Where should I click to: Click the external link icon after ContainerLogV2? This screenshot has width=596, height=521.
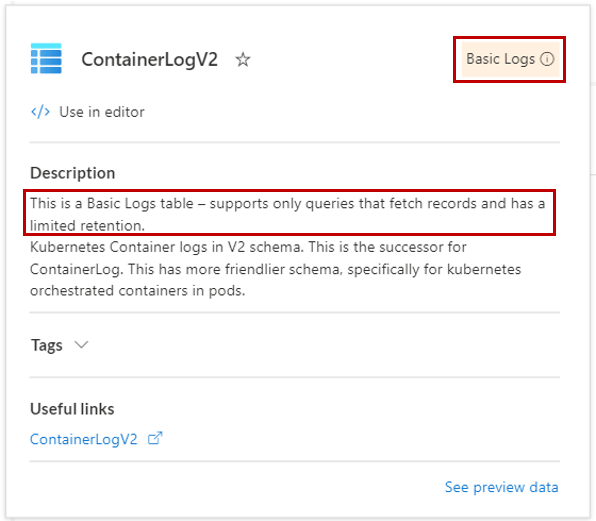tap(155, 439)
